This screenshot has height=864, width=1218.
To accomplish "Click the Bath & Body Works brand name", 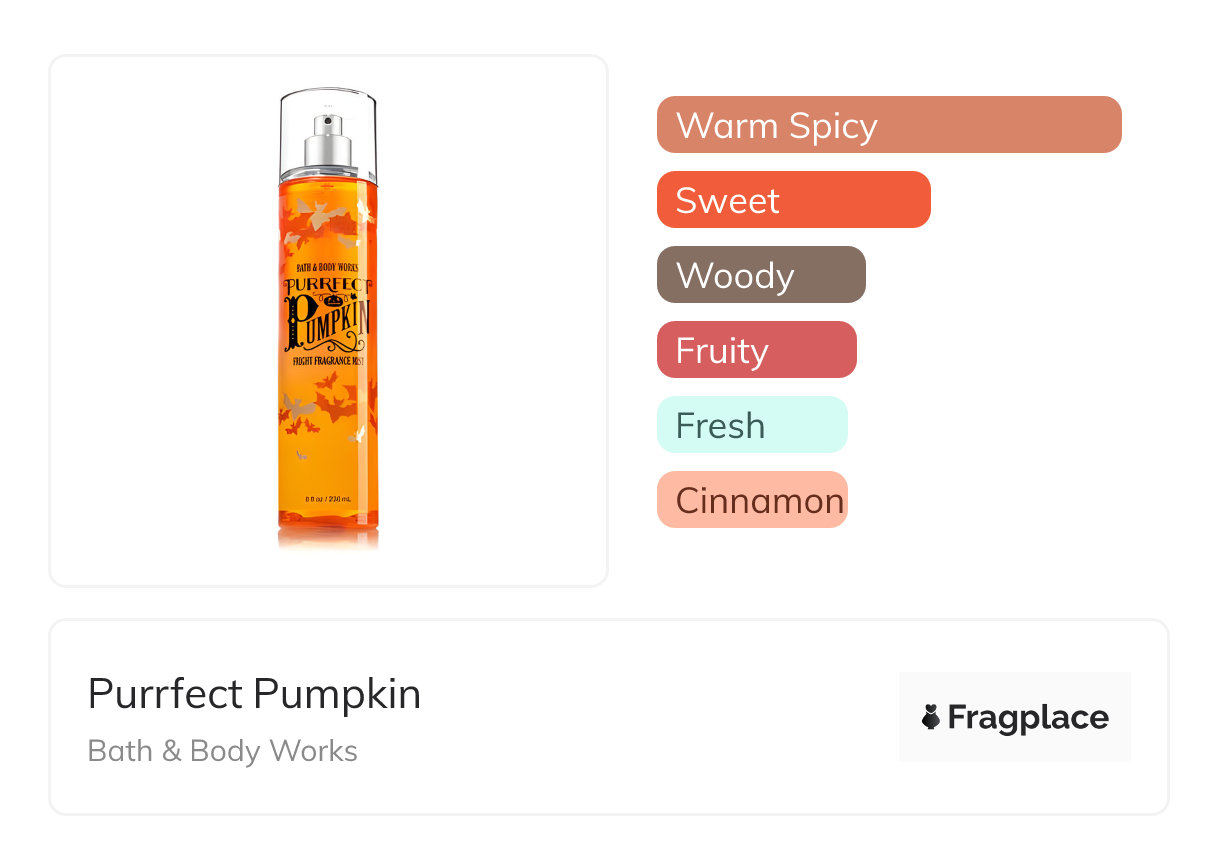I will [x=222, y=751].
